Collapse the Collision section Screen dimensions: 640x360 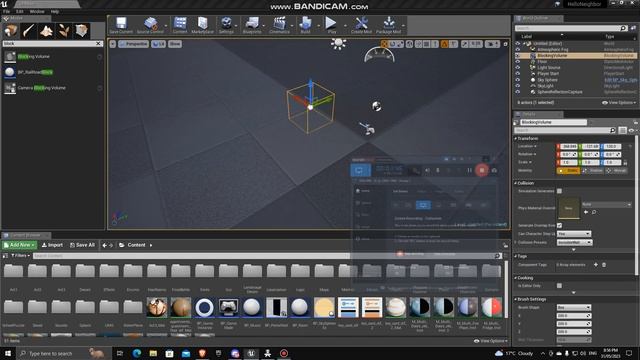[516, 183]
